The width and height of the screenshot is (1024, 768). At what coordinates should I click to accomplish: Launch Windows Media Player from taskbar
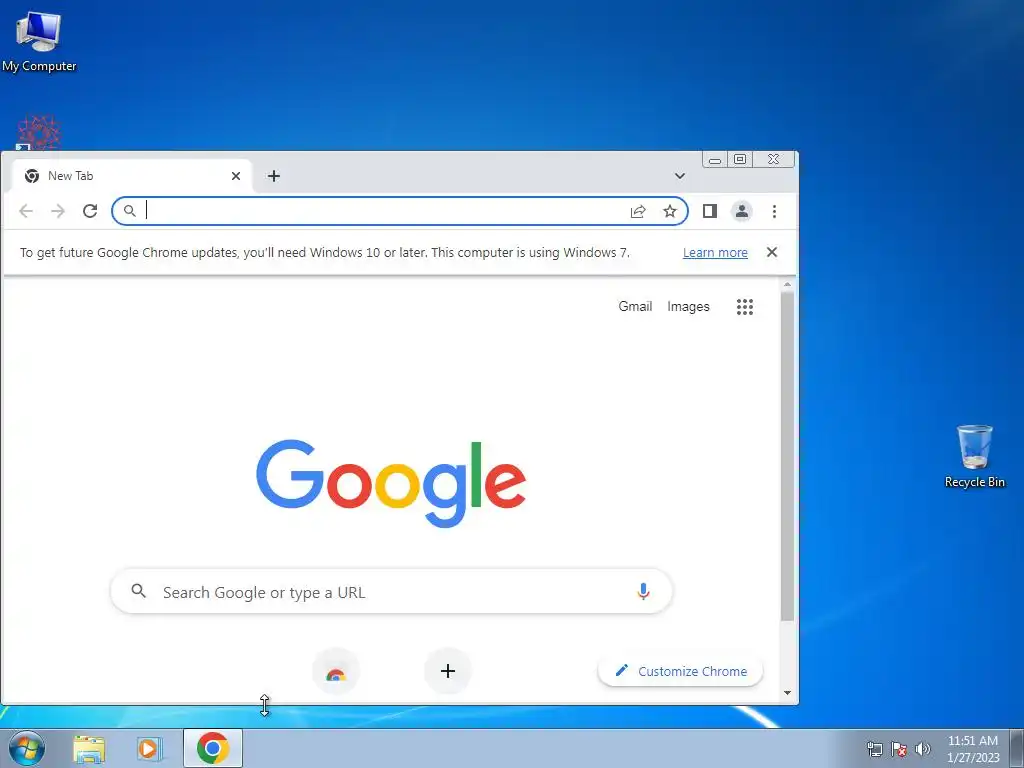[150, 749]
